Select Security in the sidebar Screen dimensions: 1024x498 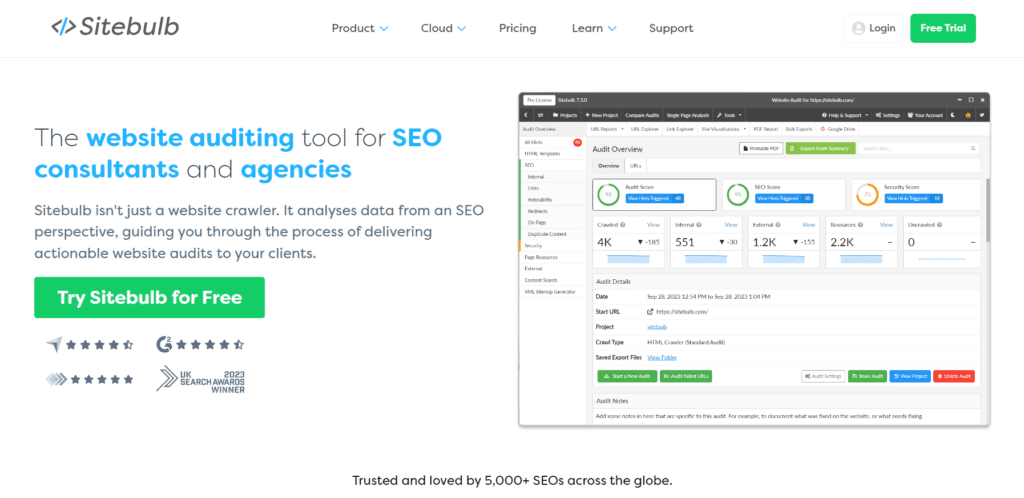[x=552, y=245]
